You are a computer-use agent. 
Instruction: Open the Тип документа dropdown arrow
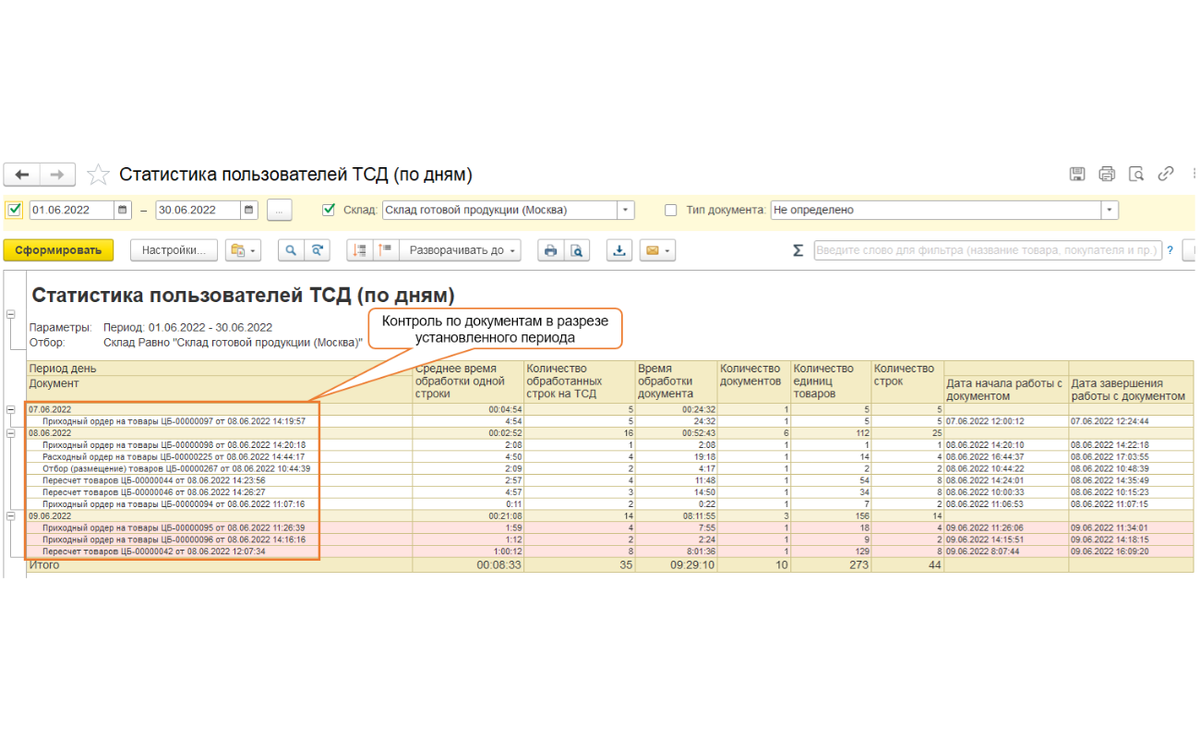pyautogui.click(x=1109, y=210)
